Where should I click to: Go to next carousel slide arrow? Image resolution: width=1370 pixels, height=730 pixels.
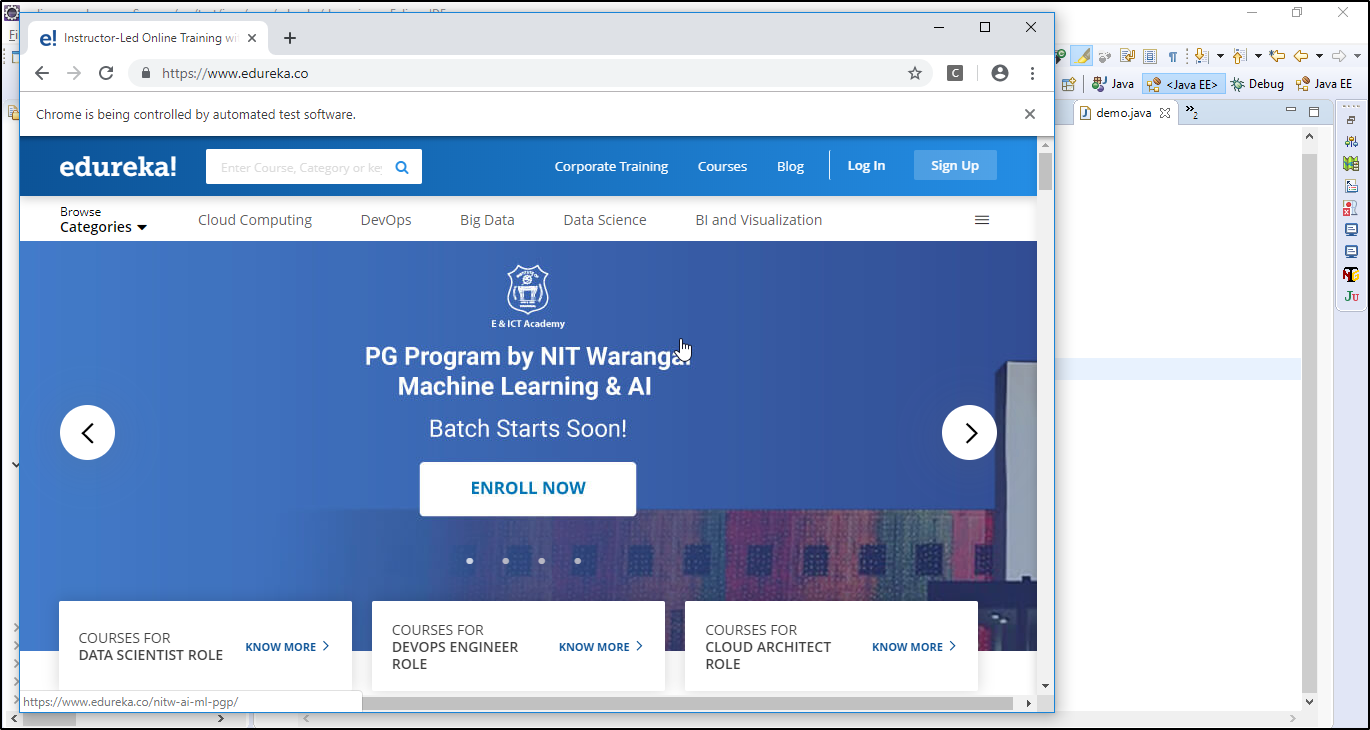(969, 432)
